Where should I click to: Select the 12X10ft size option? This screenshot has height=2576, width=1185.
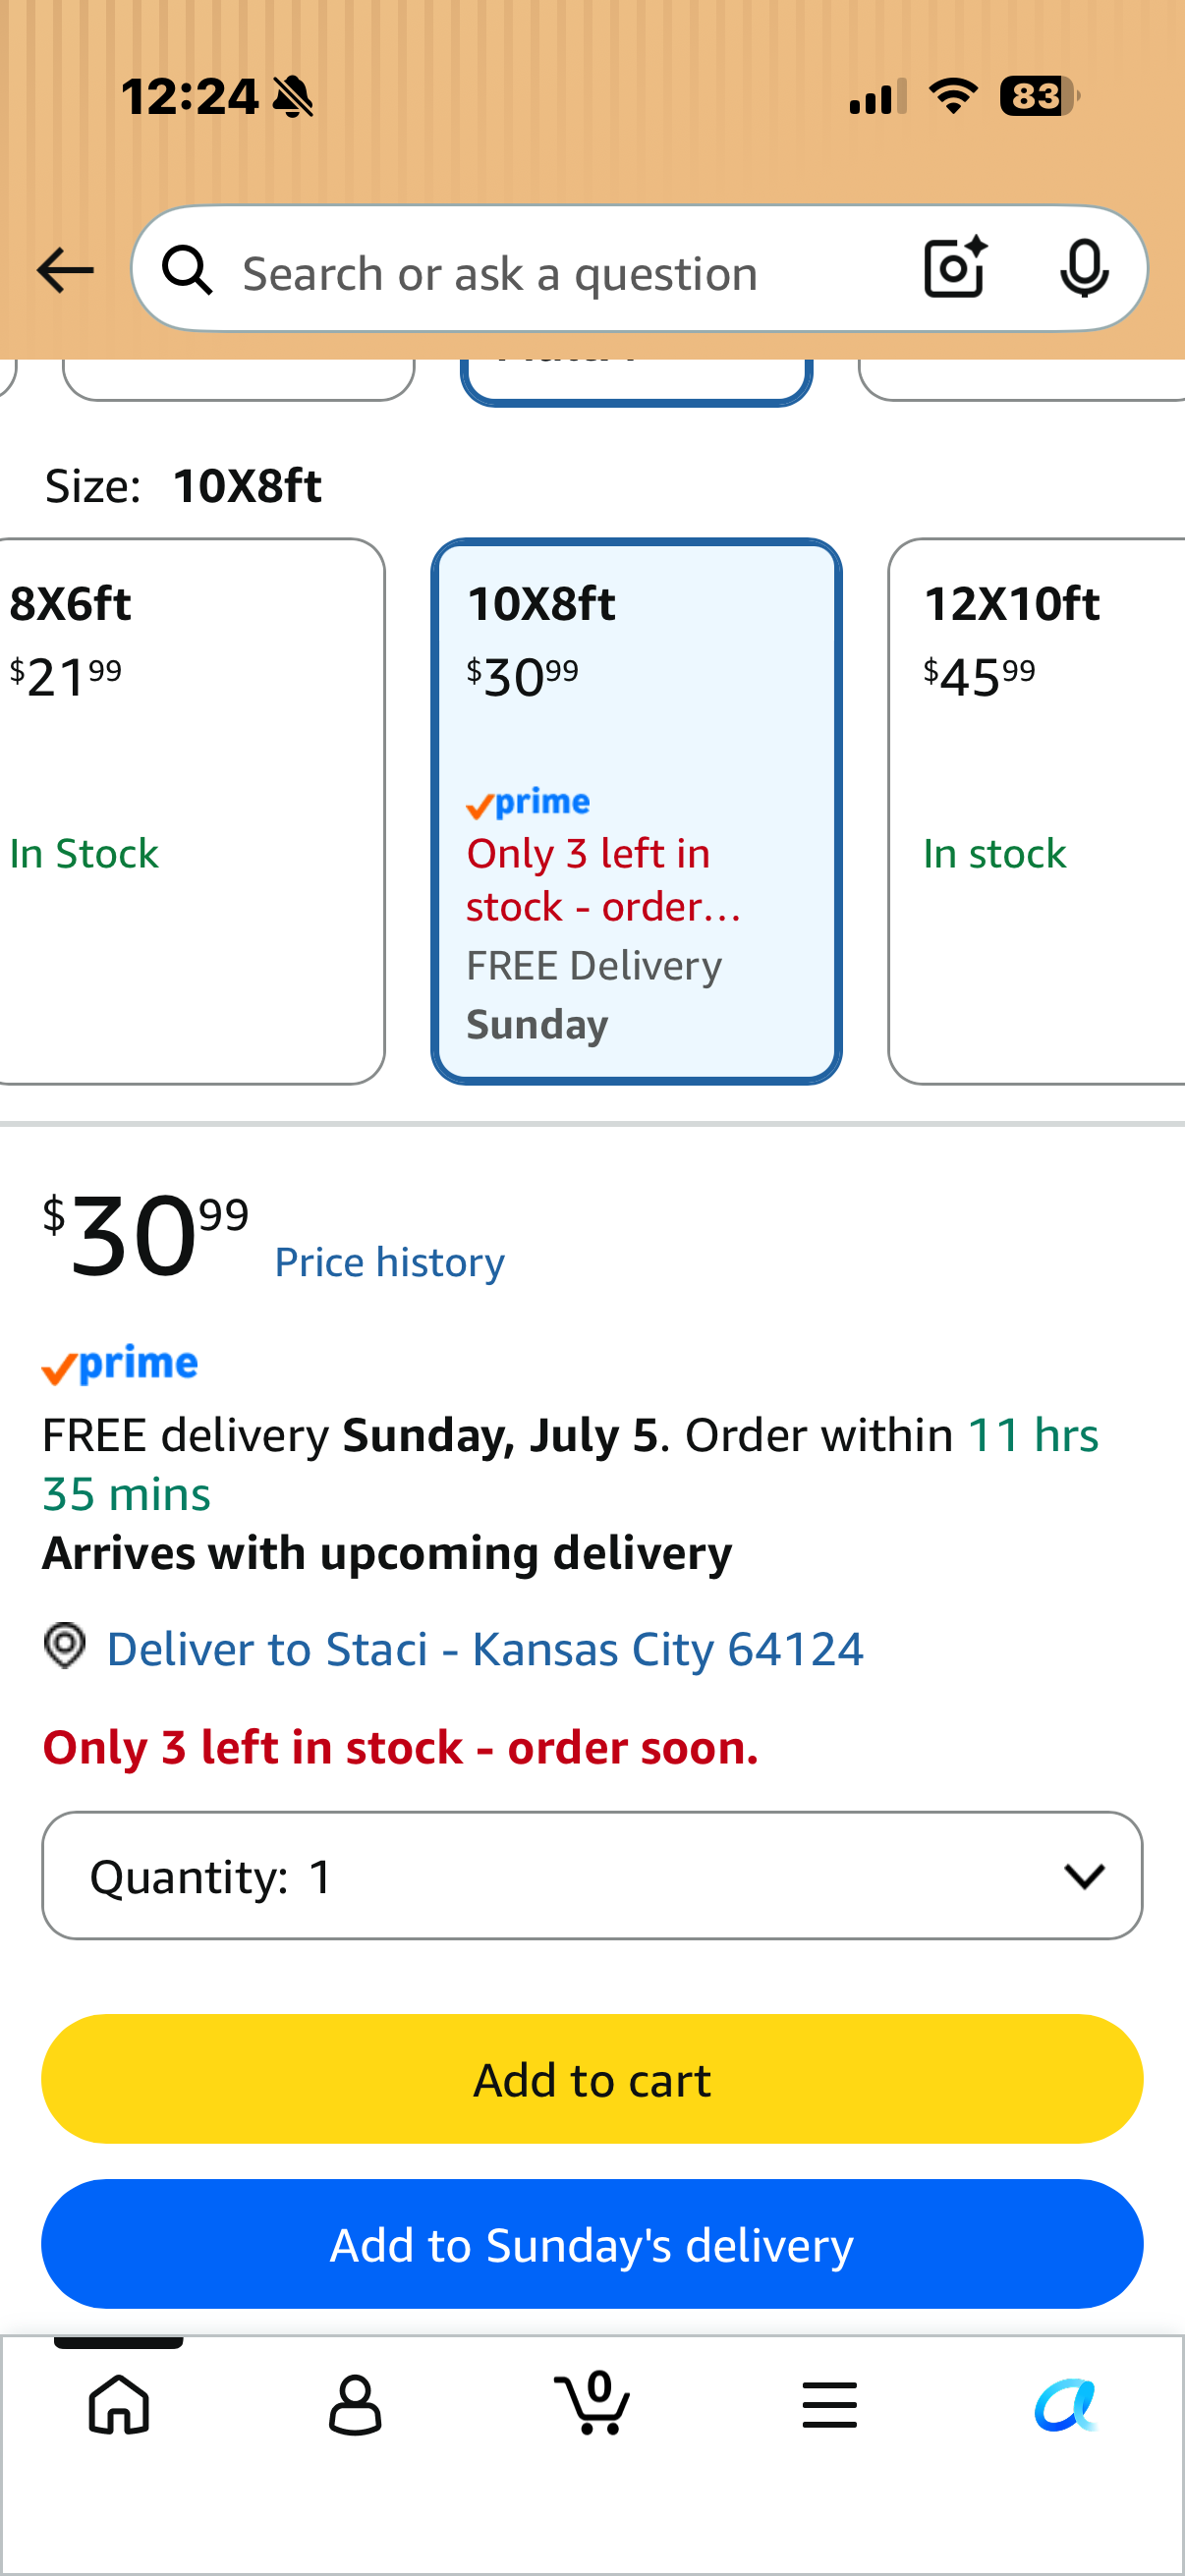pos(1037,811)
